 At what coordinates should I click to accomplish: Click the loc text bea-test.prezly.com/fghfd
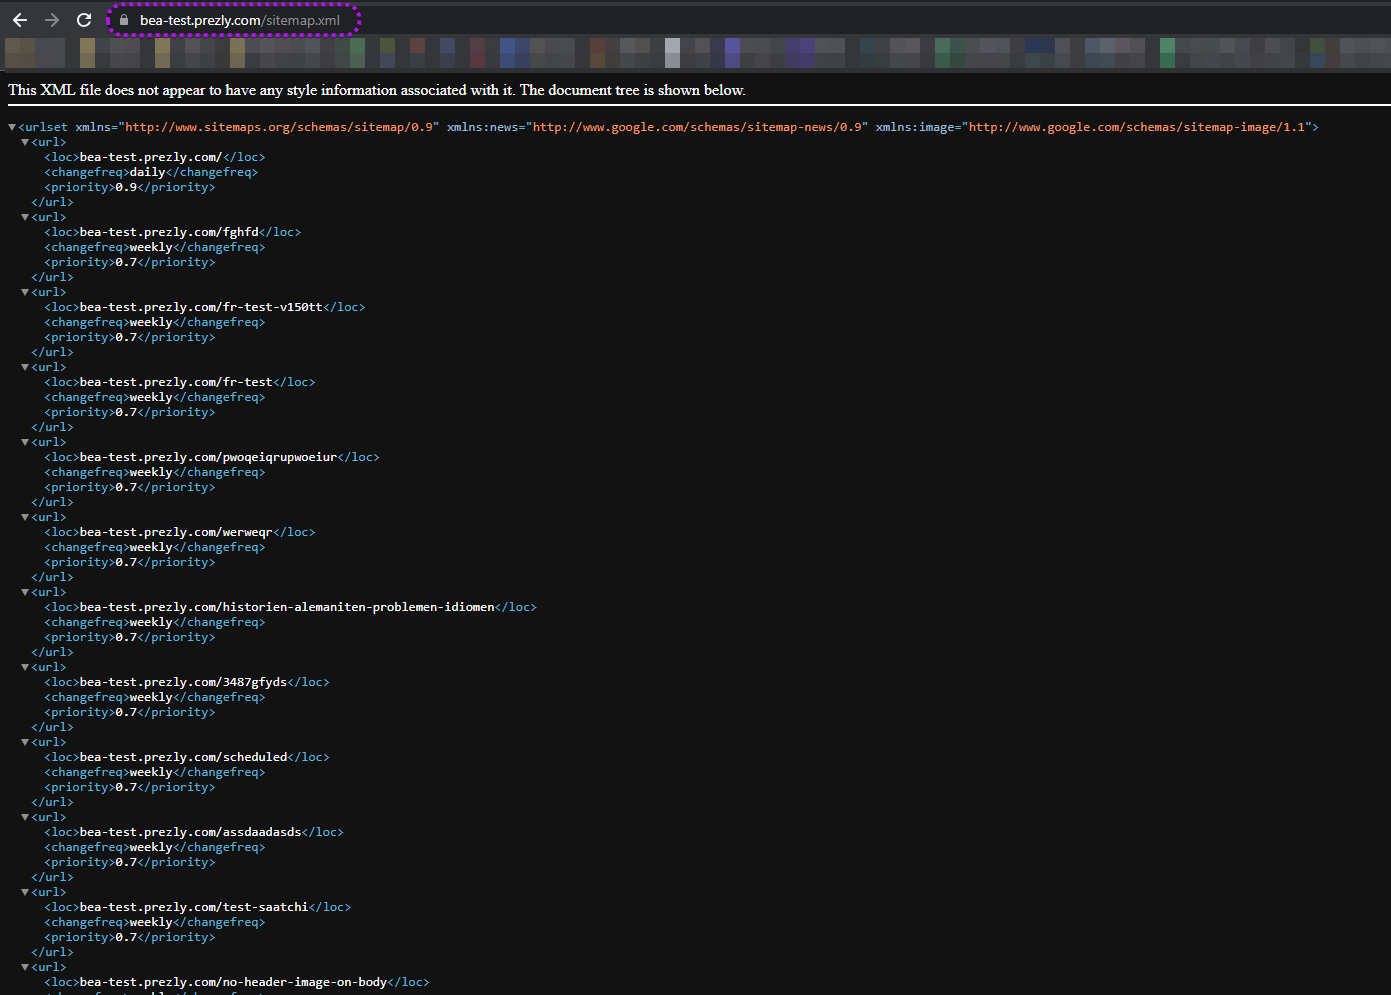169,232
